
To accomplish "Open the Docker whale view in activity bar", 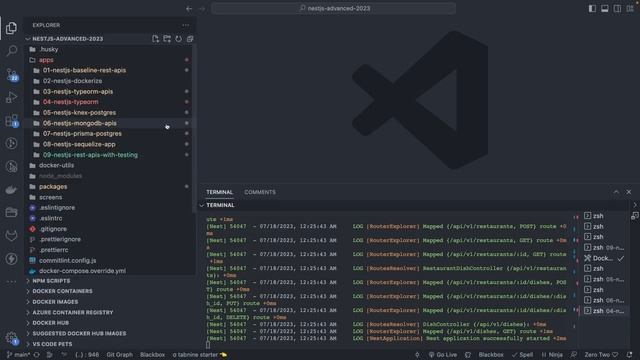I will [11, 189].
